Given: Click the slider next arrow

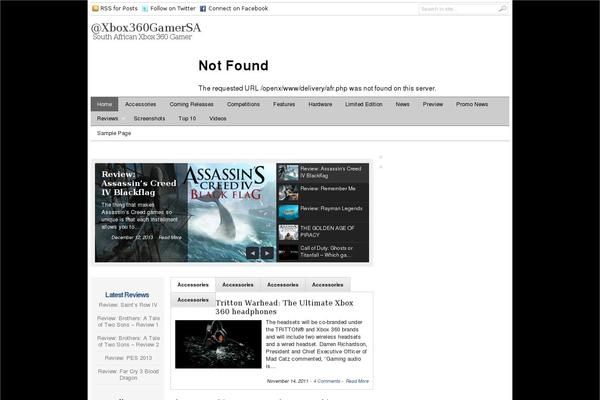Looking at the screenshot, I should [x=267, y=253].
